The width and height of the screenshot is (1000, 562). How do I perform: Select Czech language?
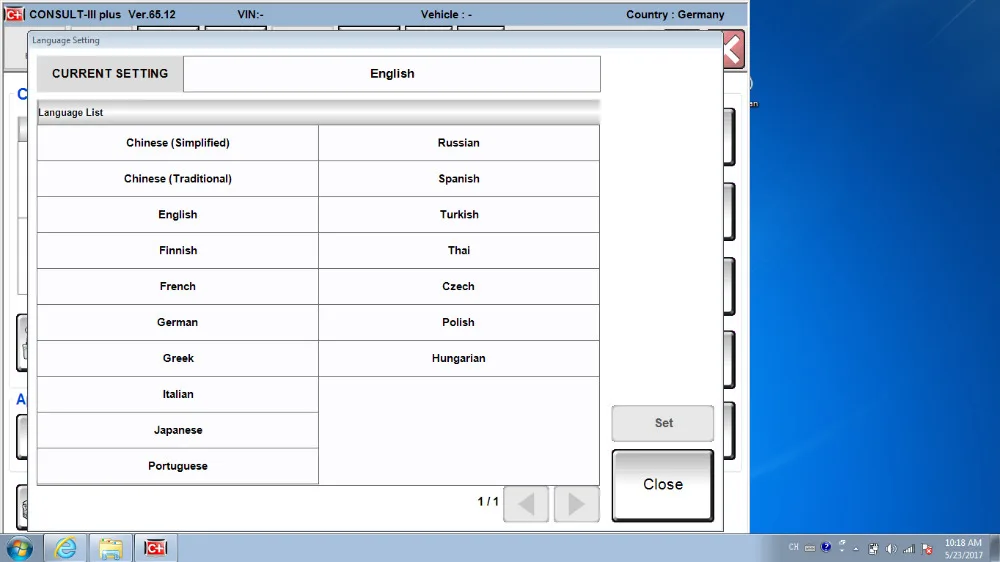459,286
